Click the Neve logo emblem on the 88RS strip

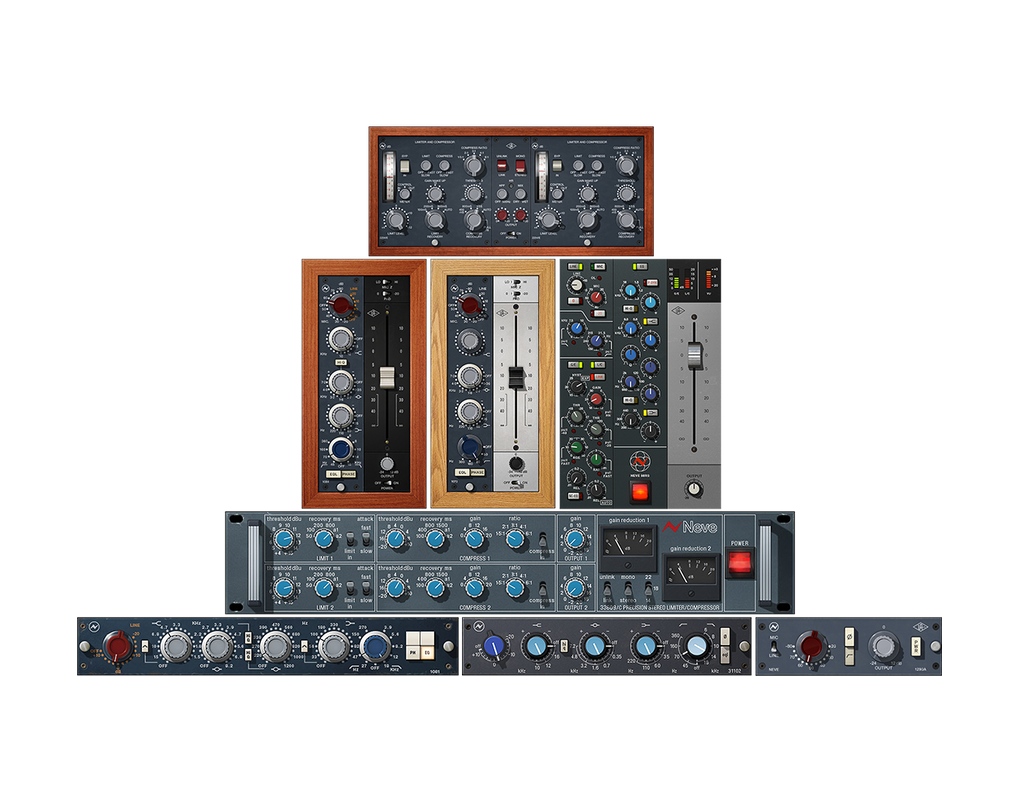coord(639,463)
